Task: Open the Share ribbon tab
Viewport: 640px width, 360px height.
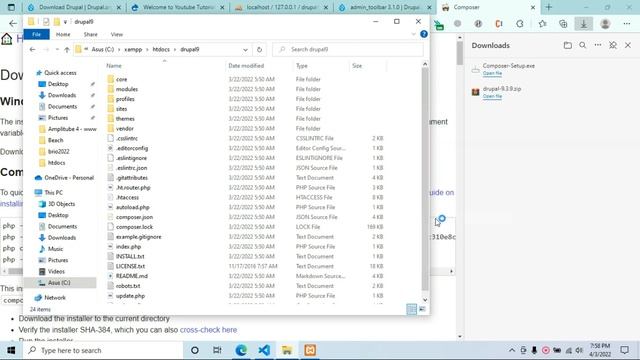Action: tap(91, 35)
